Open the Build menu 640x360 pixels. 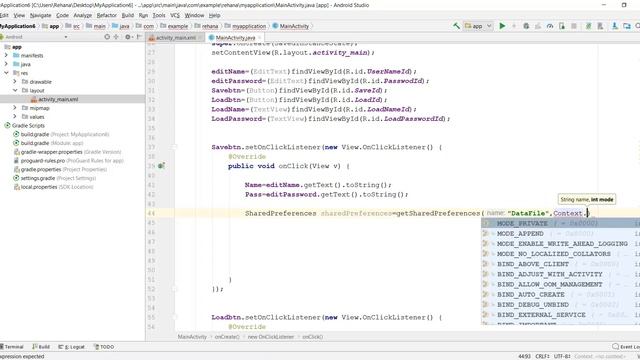pyautogui.click(x=128, y=15)
